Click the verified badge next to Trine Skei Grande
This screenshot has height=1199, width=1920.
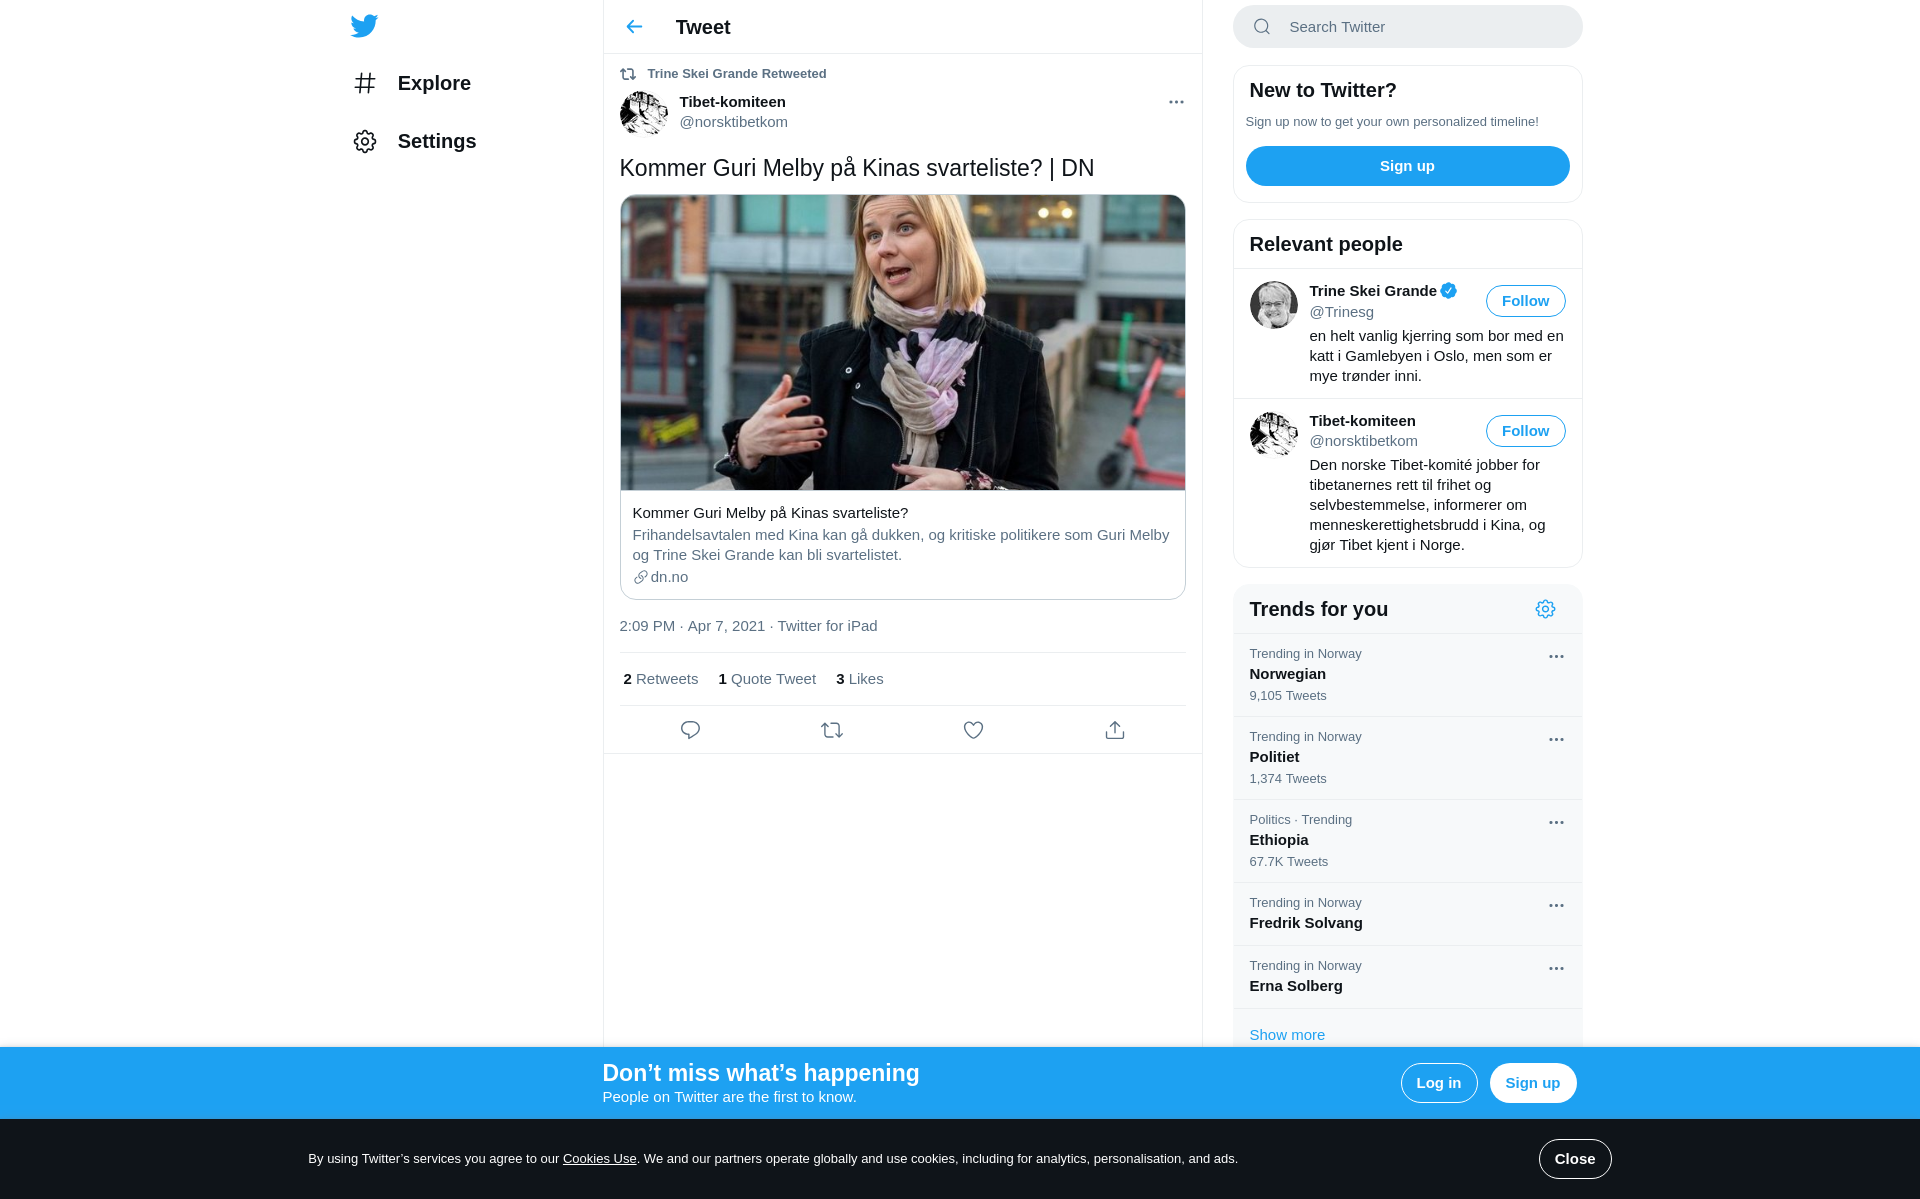coord(1448,291)
